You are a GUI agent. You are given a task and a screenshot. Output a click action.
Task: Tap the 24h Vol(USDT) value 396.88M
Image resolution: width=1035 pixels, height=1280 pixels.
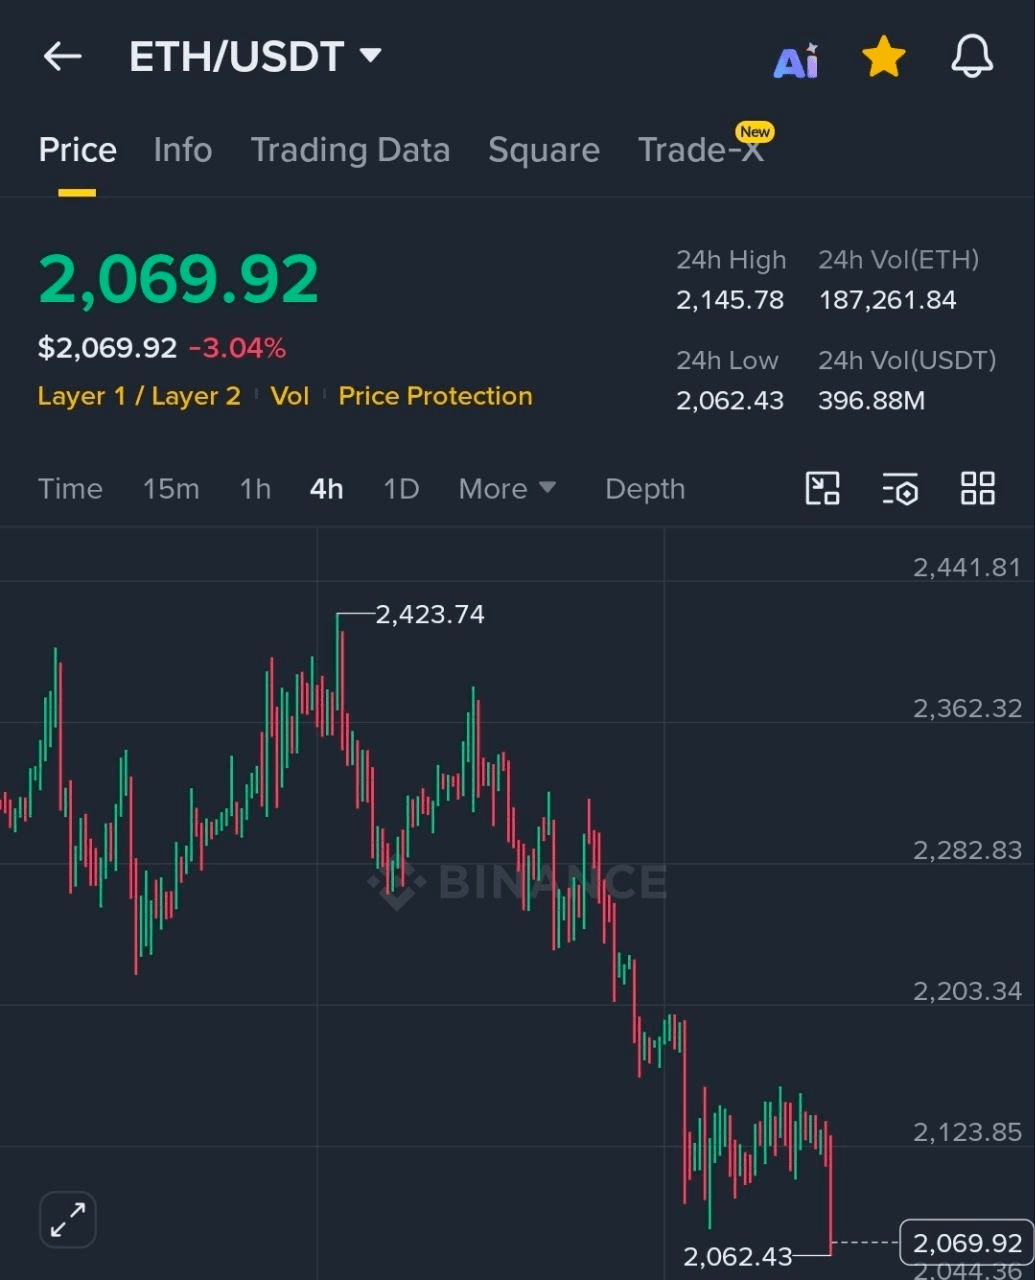pos(871,401)
